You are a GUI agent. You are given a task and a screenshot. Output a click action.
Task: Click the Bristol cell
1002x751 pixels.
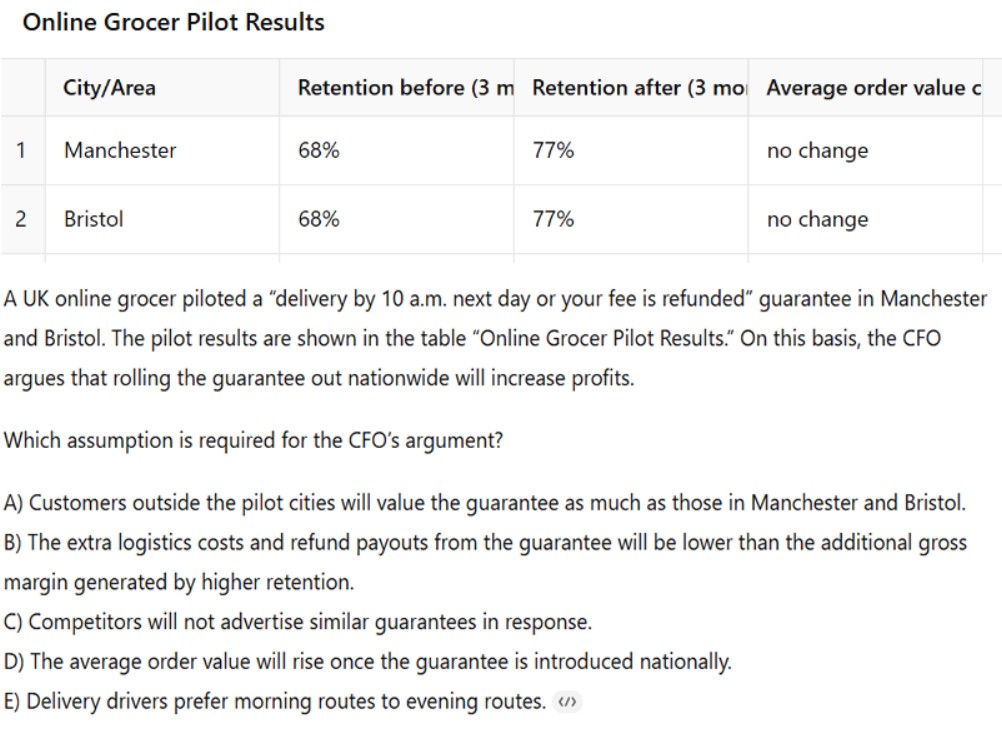pyautogui.click(x=94, y=220)
